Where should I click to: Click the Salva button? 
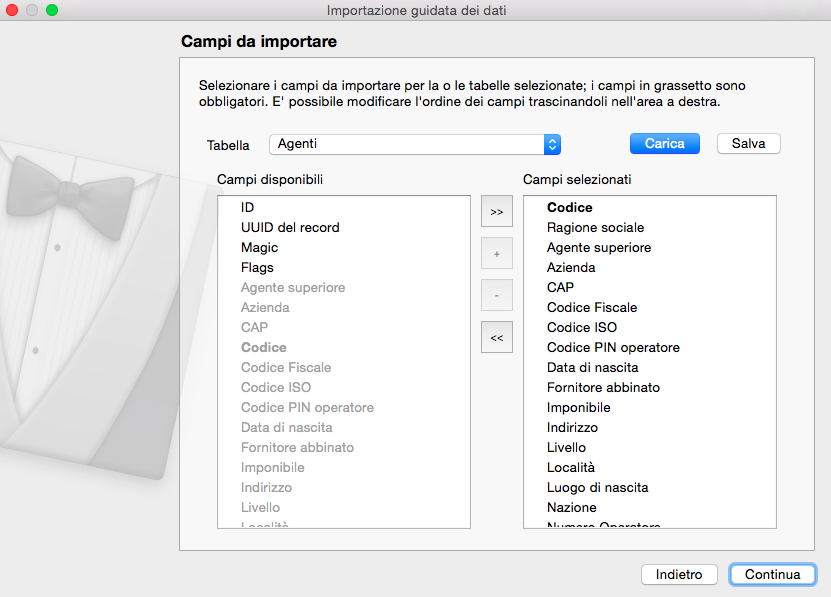pyautogui.click(x=748, y=144)
